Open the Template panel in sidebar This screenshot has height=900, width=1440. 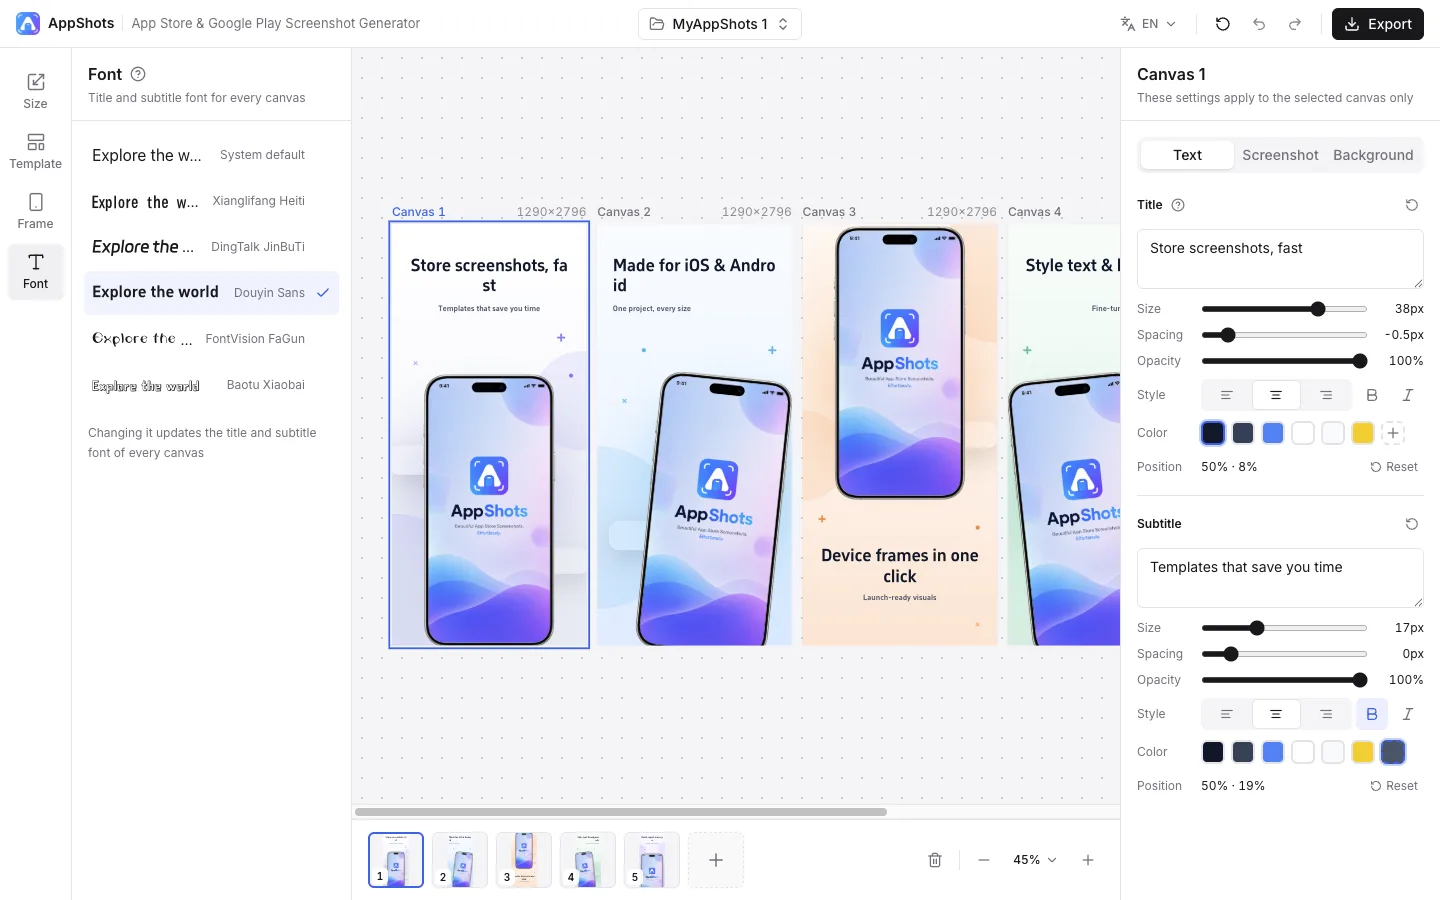tap(36, 150)
